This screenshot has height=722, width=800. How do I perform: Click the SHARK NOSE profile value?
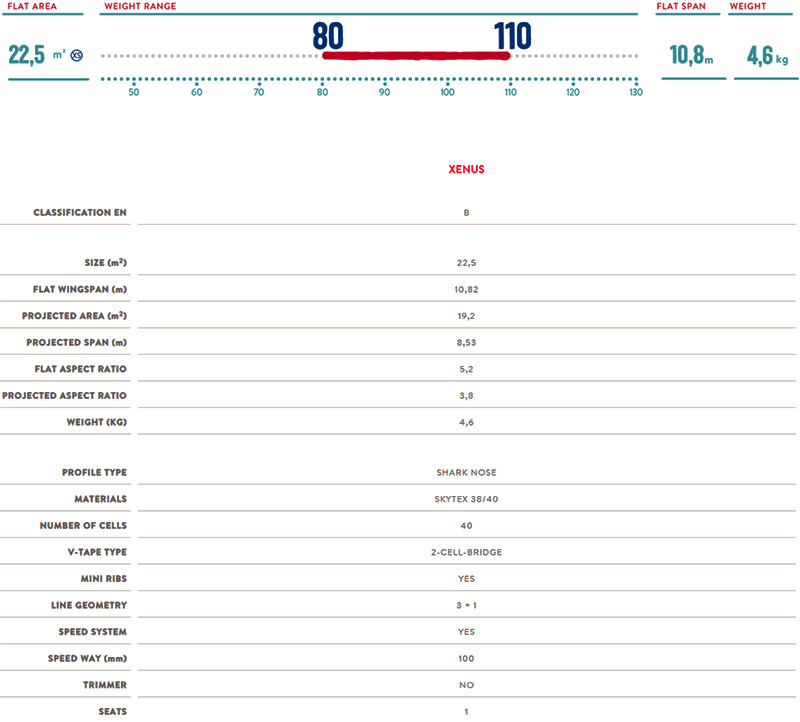[x=466, y=472]
